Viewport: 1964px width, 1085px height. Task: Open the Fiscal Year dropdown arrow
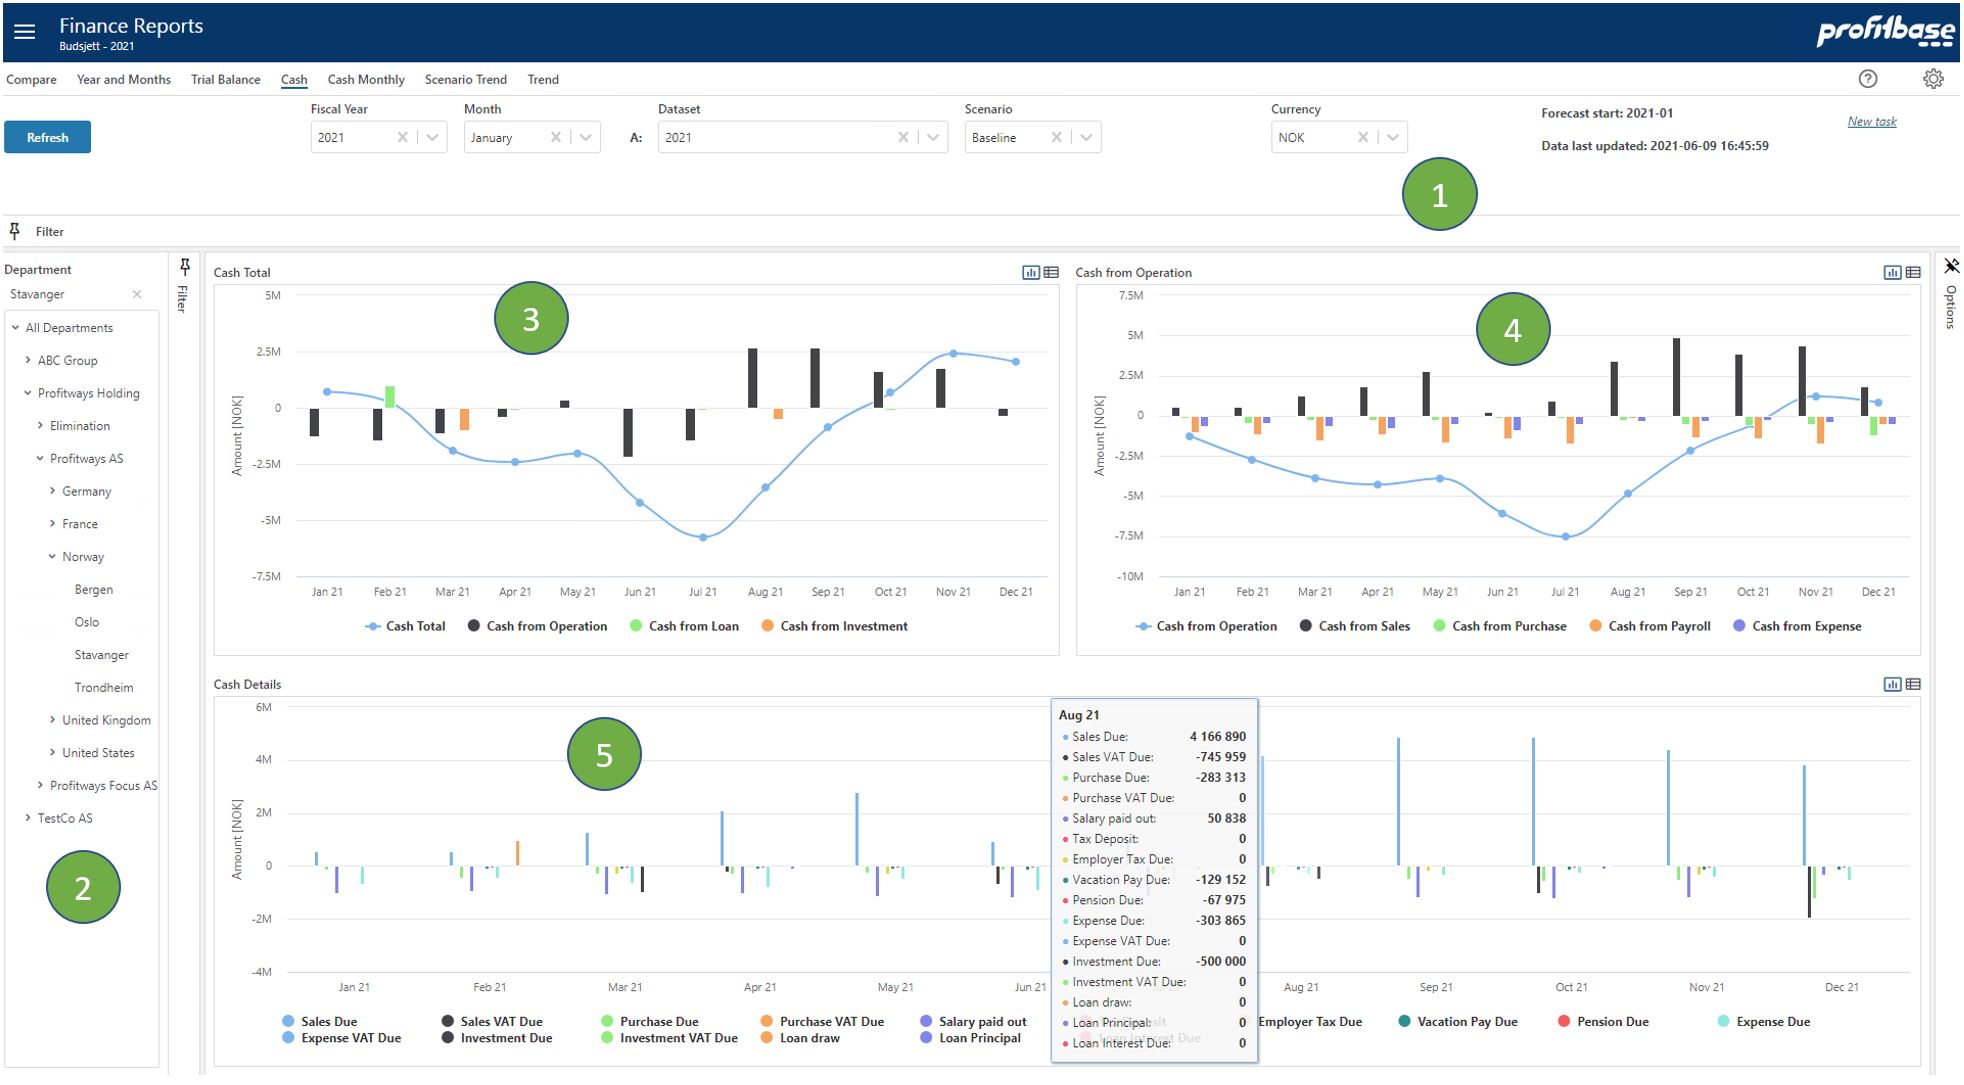(x=432, y=137)
